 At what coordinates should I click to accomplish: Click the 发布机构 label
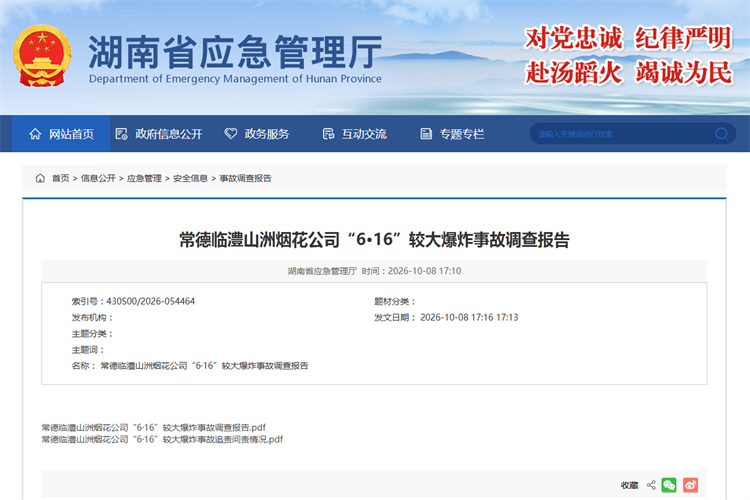[x=92, y=317]
